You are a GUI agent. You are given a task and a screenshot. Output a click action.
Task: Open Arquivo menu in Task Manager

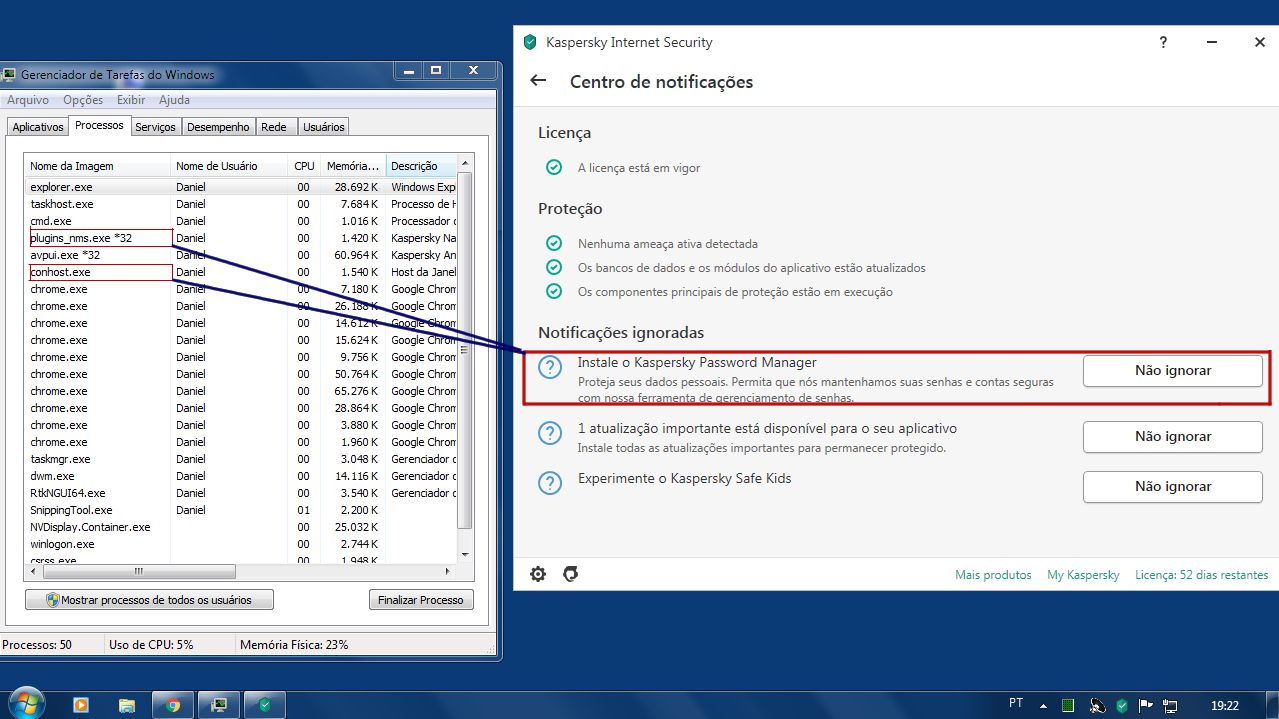click(x=28, y=100)
